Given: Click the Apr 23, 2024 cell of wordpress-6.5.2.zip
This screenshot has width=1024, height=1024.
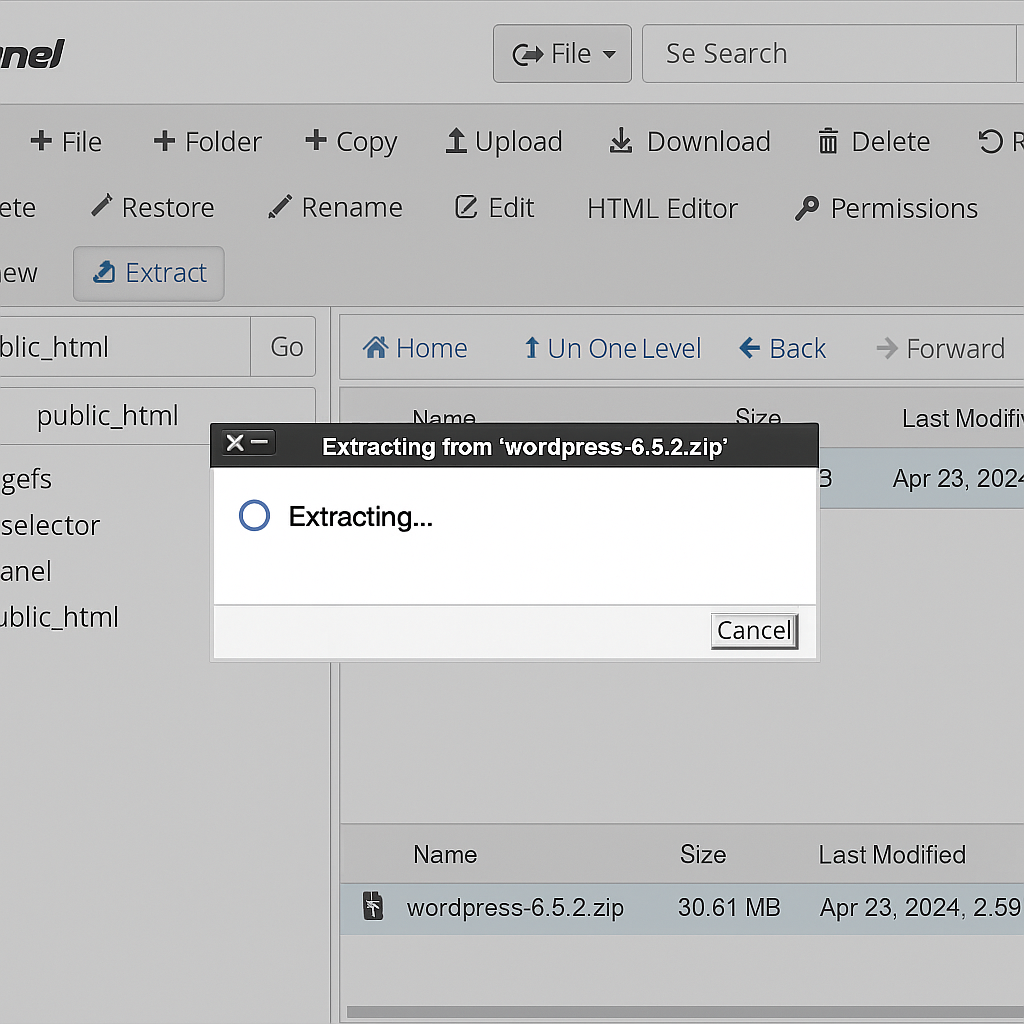Looking at the screenshot, I should [921, 908].
